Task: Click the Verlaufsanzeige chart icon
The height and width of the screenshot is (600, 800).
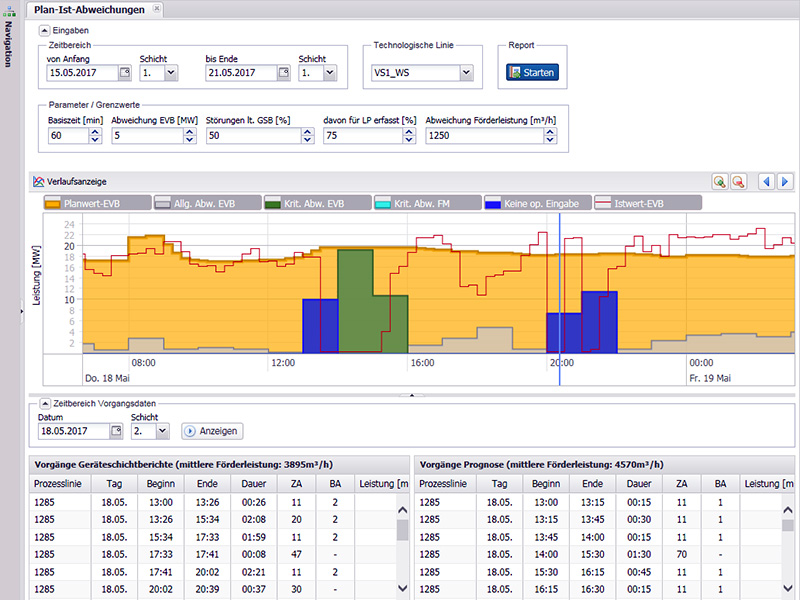Action: click(39, 182)
